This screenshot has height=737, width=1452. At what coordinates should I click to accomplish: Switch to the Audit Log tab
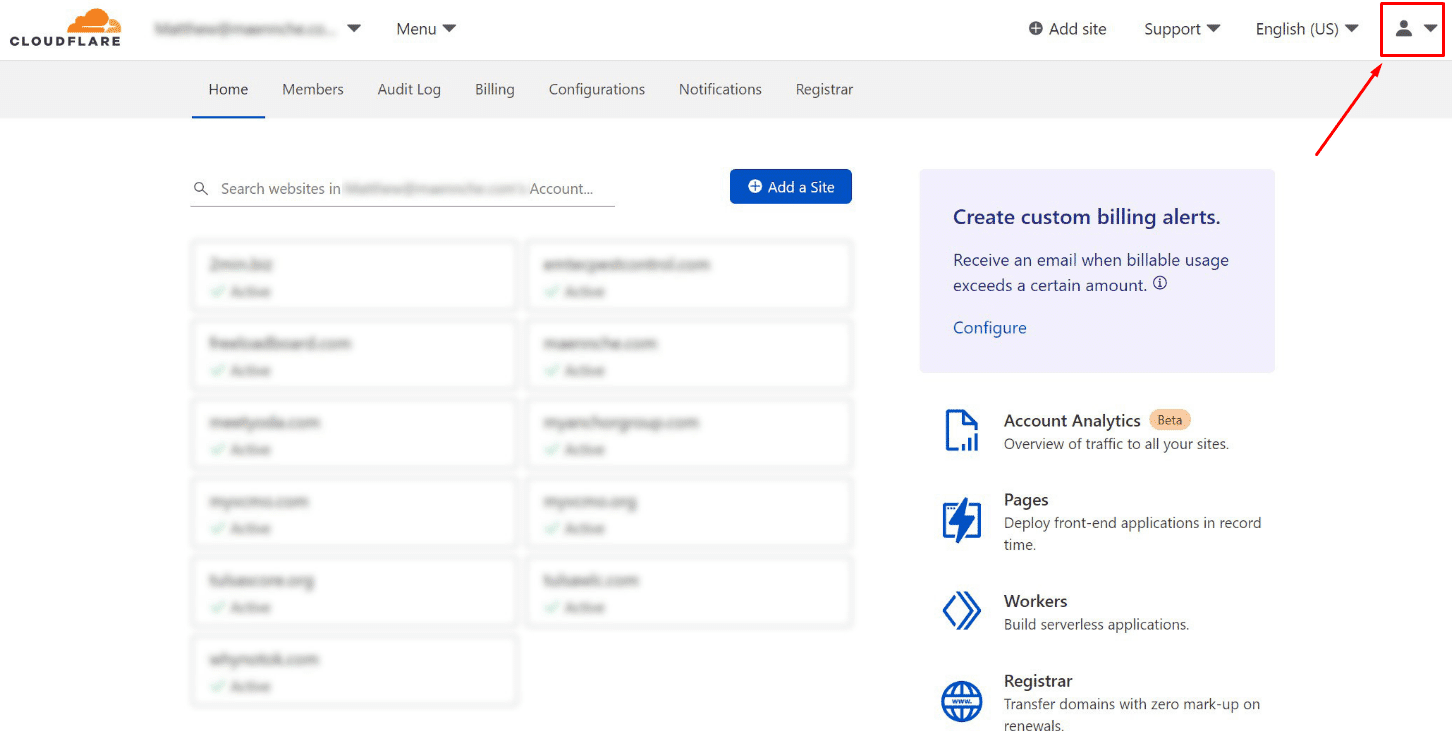409,89
